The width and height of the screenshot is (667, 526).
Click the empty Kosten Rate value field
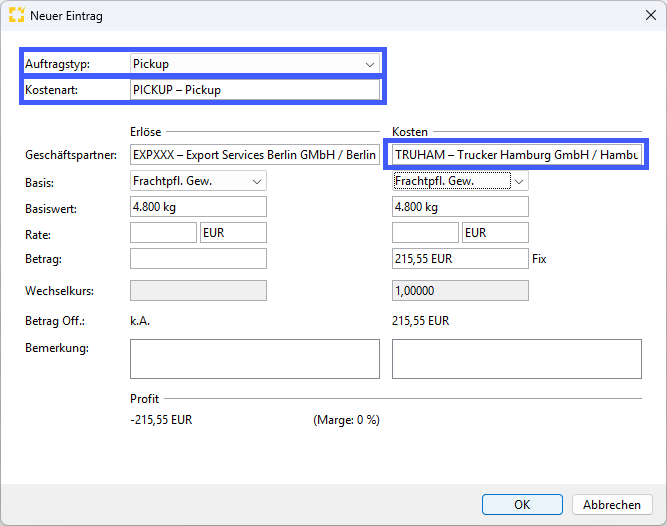pyautogui.click(x=425, y=233)
